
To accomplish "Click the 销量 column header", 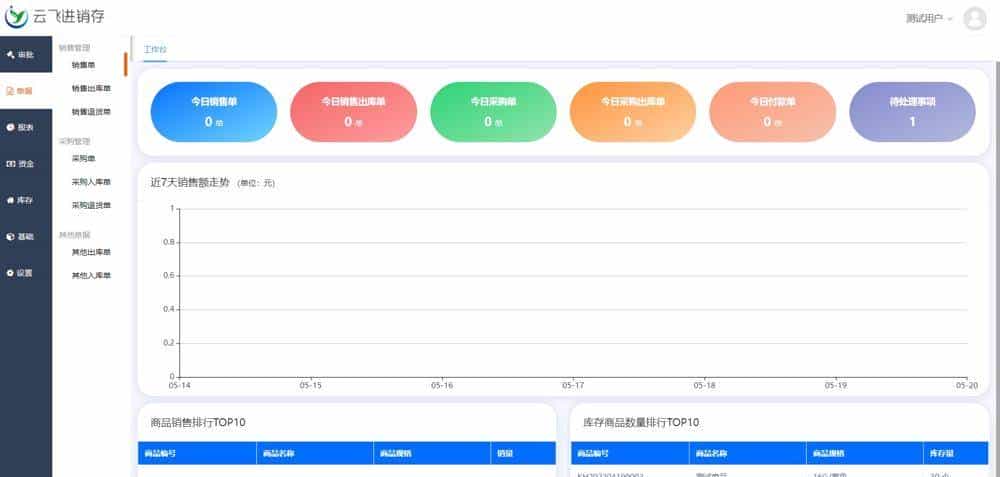I will [523, 453].
